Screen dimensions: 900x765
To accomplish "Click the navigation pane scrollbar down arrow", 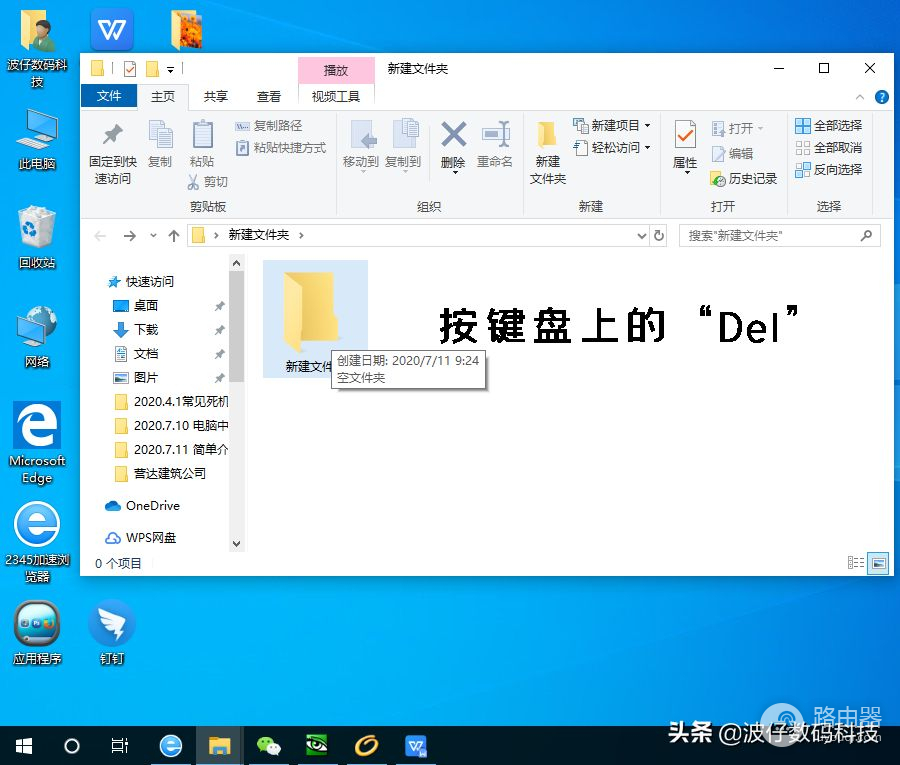I will [x=237, y=544].
